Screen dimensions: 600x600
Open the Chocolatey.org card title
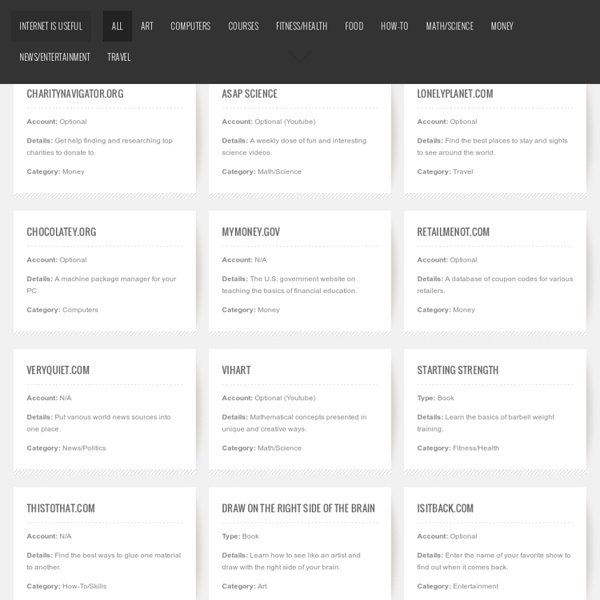click(x=61, y=232)
